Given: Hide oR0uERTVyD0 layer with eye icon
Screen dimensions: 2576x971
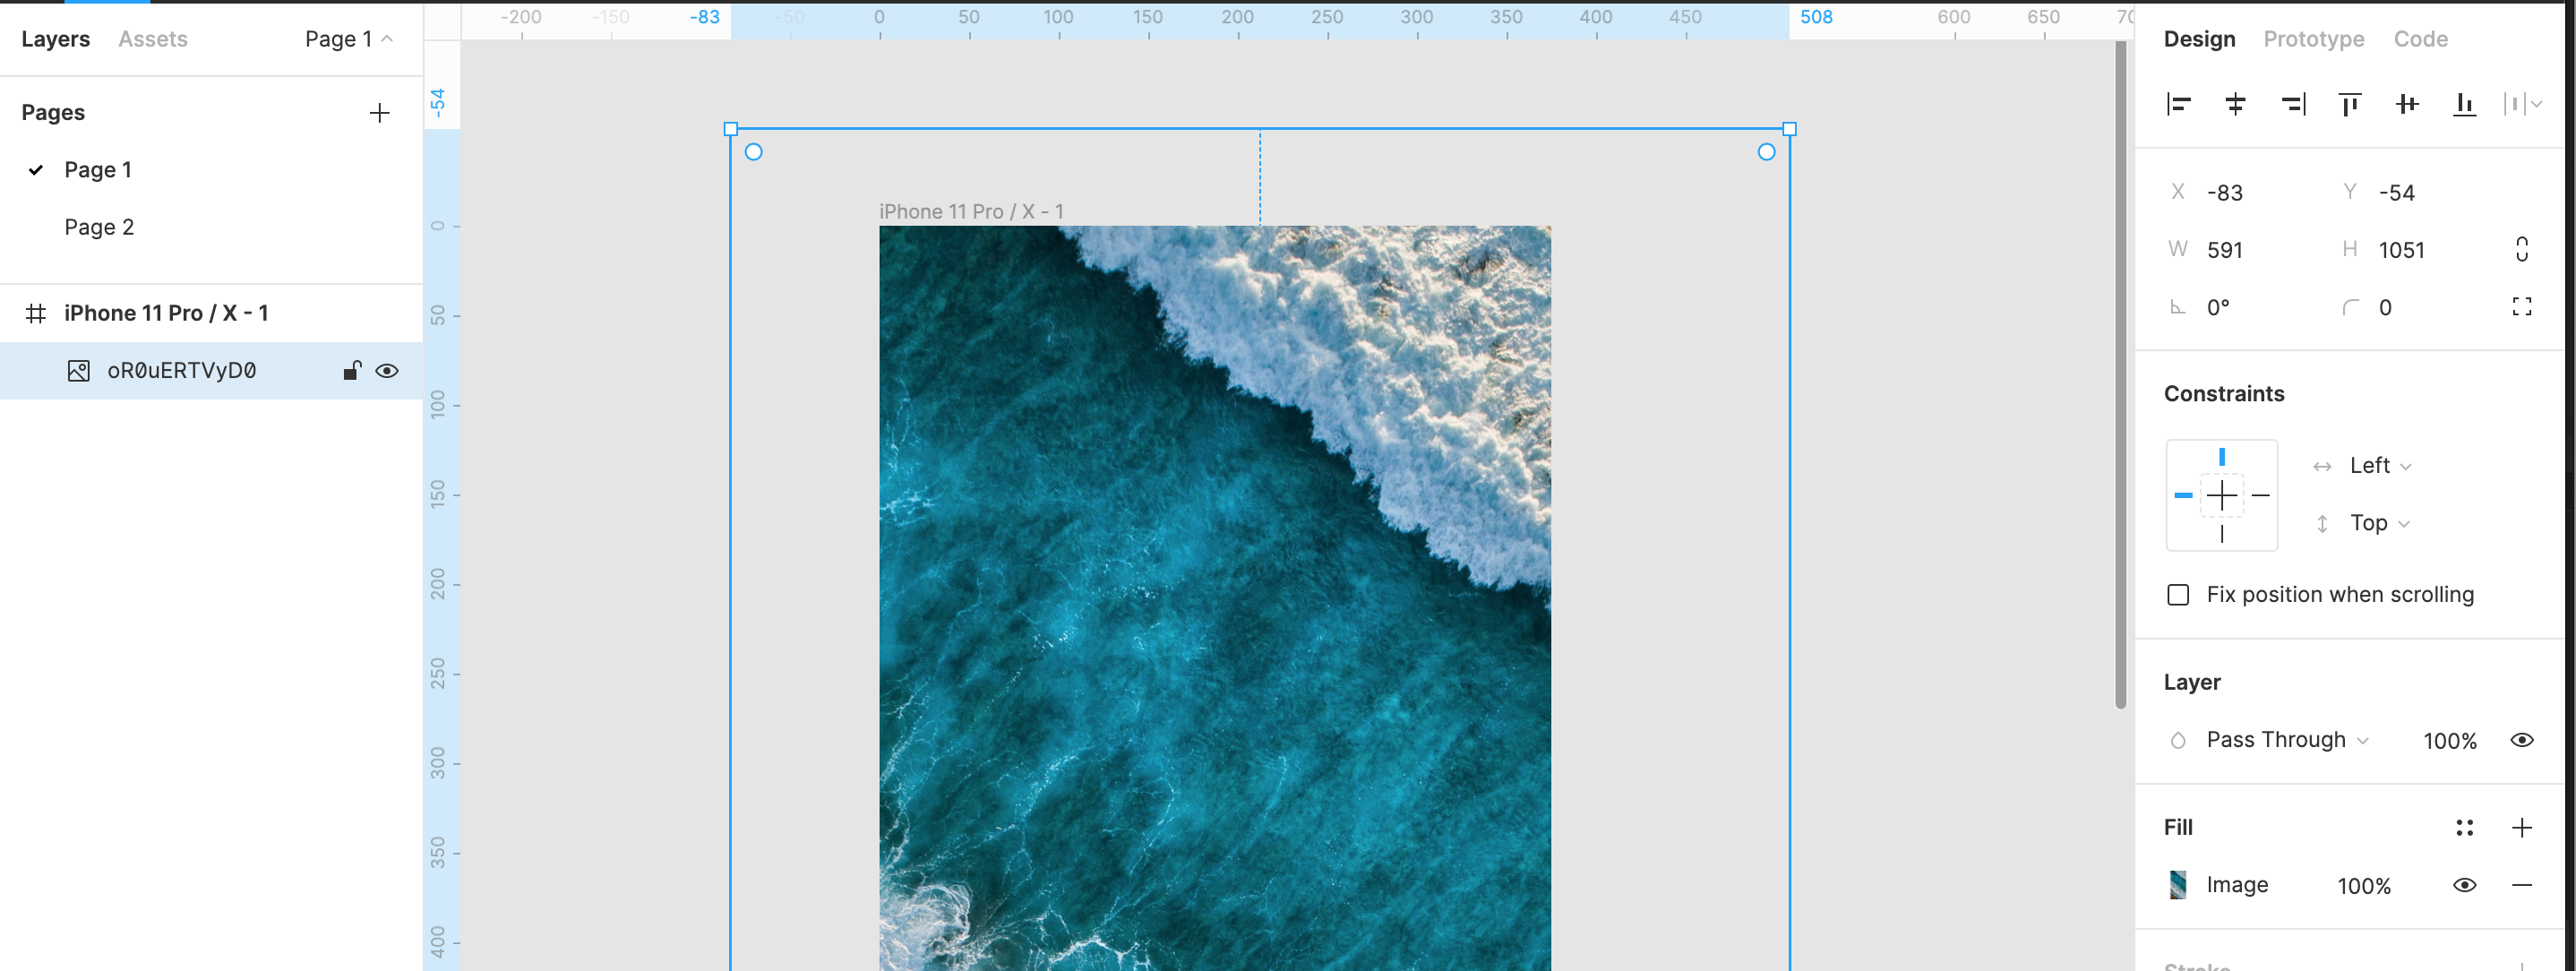Looking at the screenshot, I should pyautogui.click(x=387, y=371).
